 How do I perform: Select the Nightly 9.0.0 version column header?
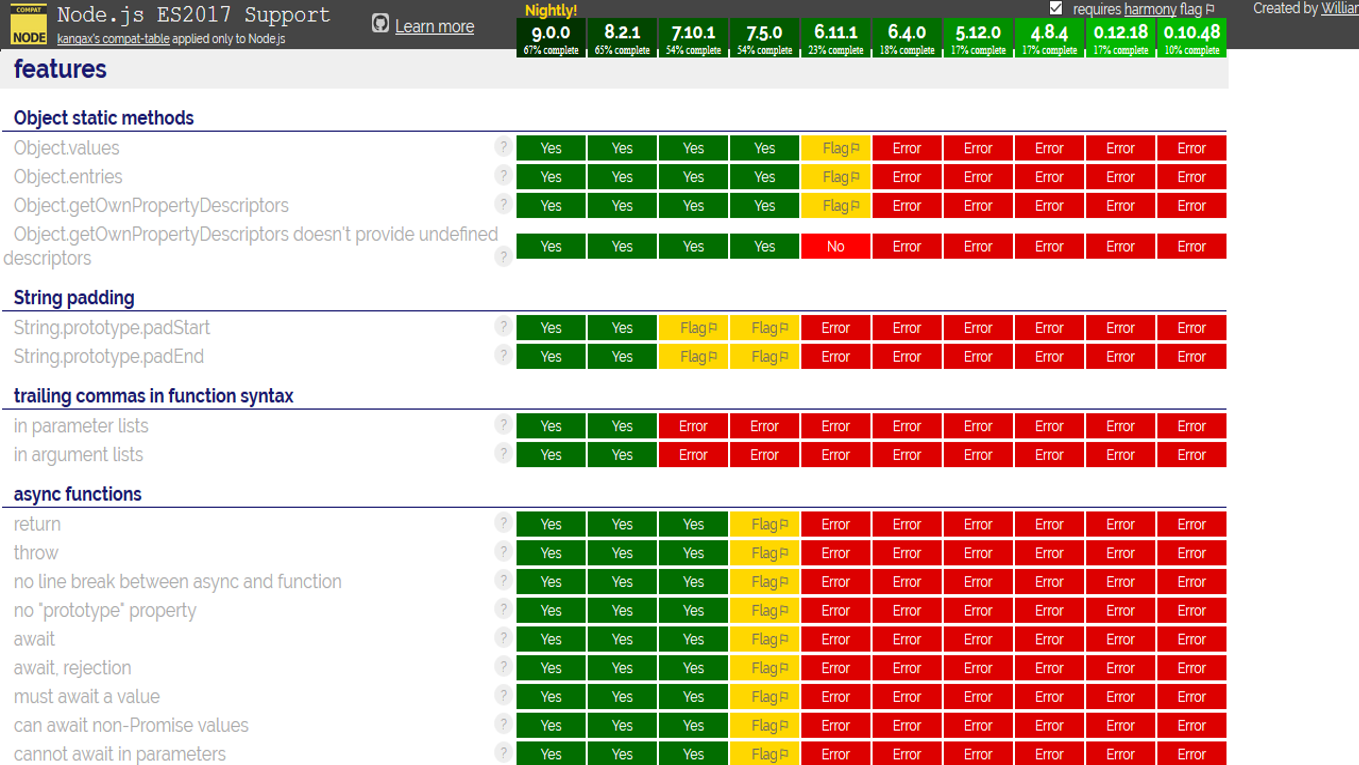[551, 38]
